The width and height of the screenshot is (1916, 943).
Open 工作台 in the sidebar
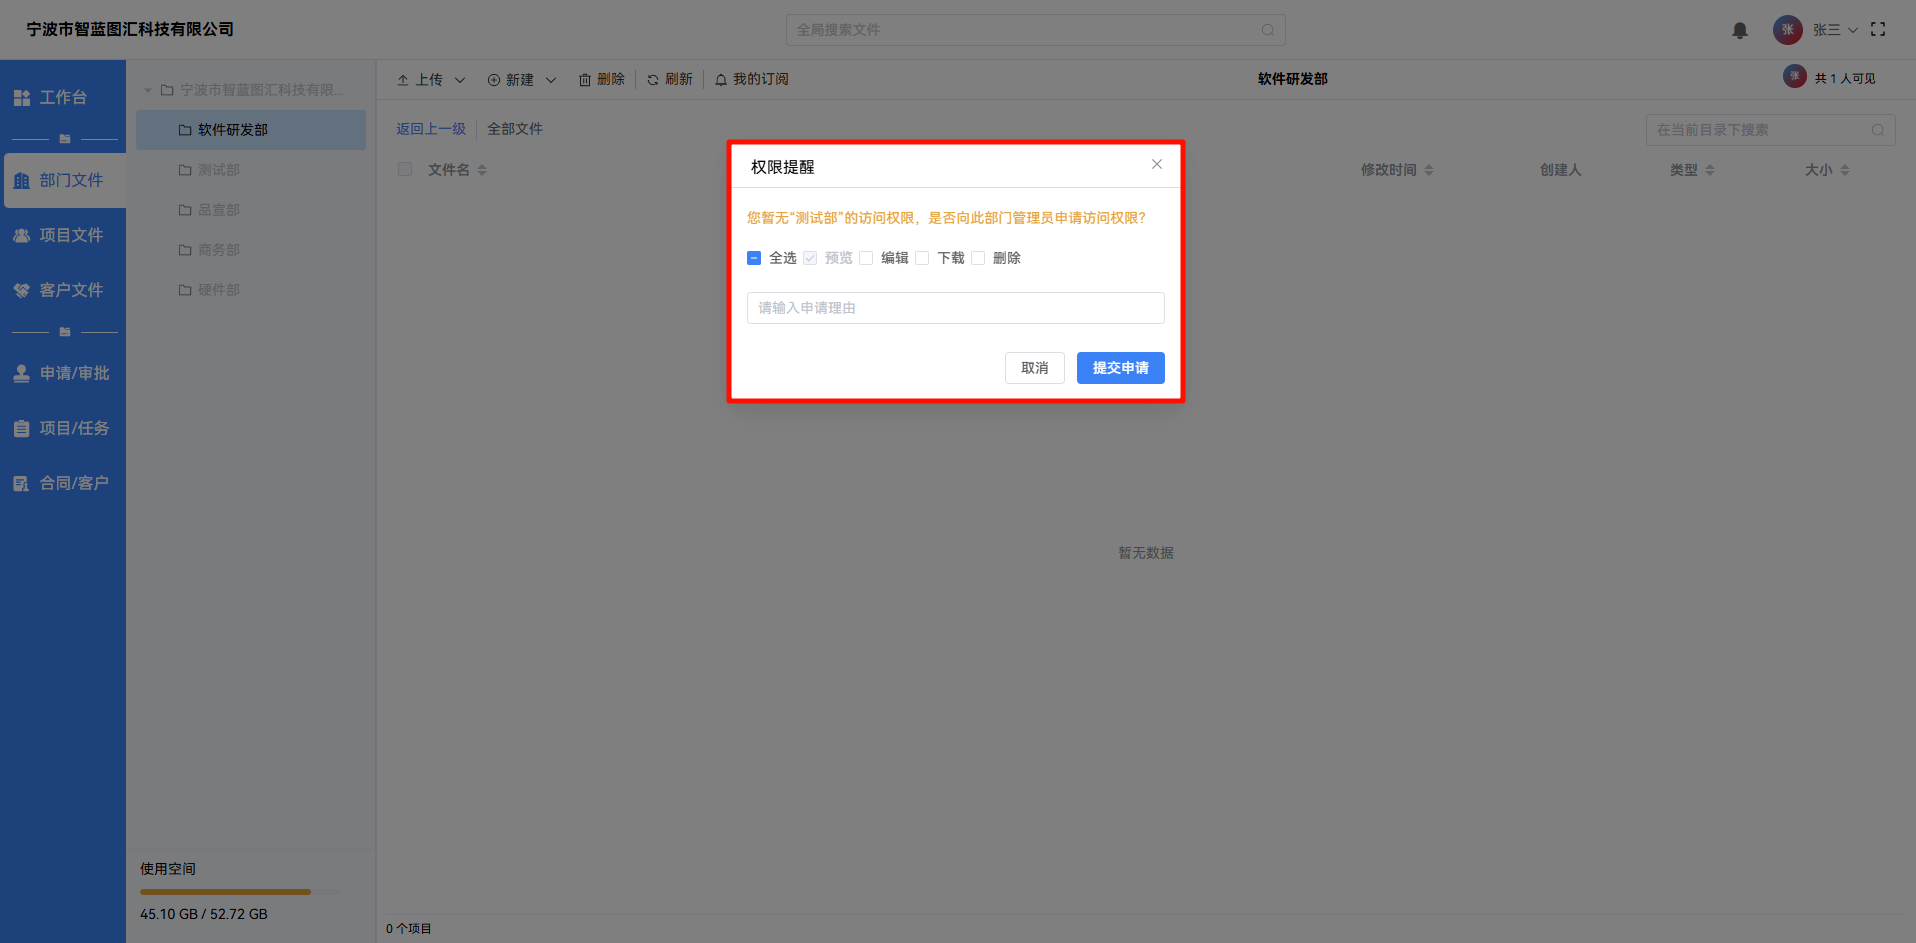[62, 98]
